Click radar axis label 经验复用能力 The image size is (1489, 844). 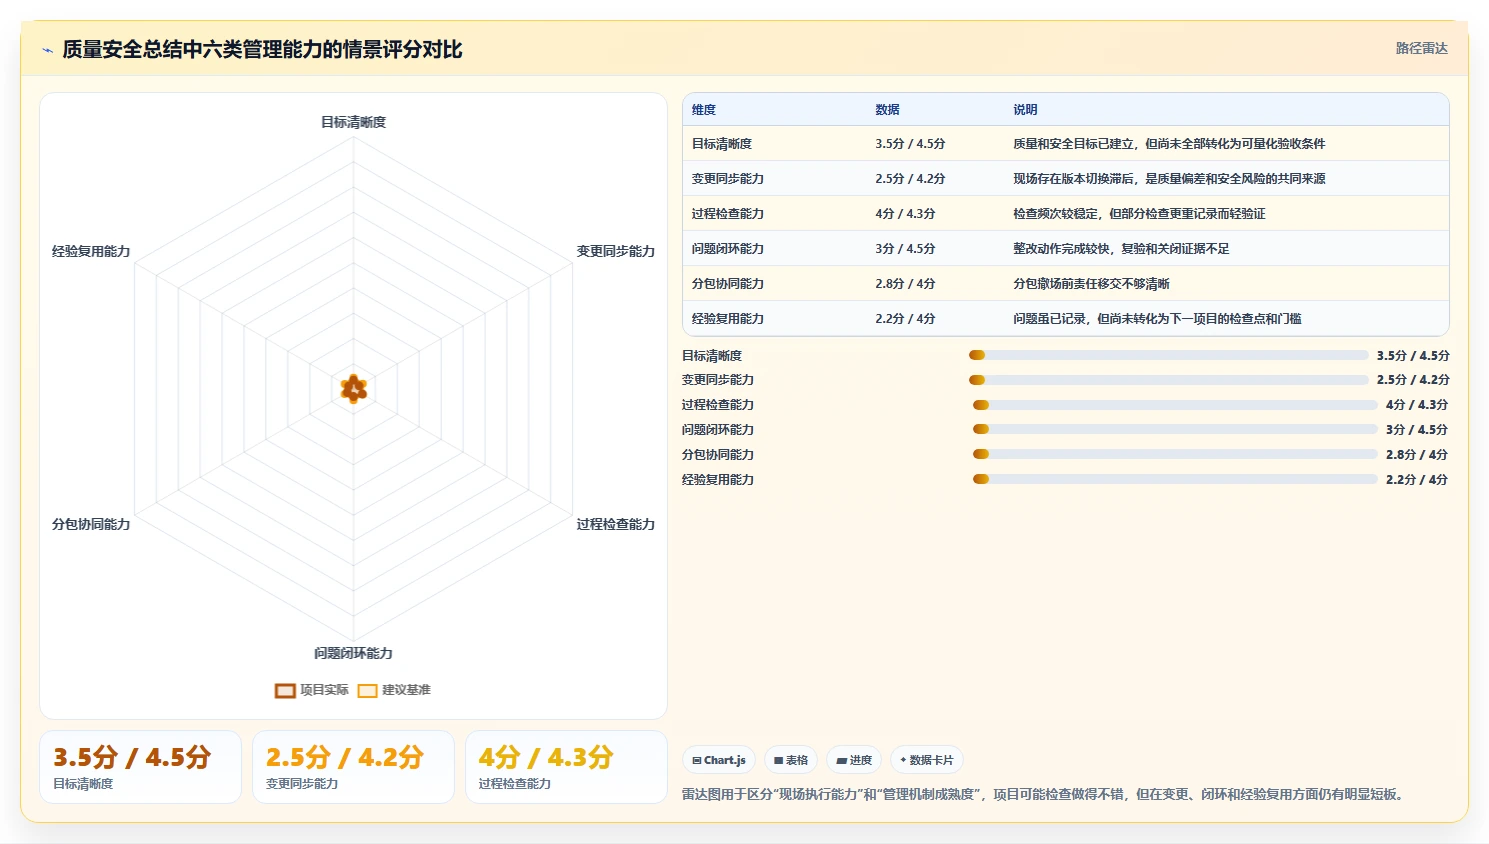point(91,251)
